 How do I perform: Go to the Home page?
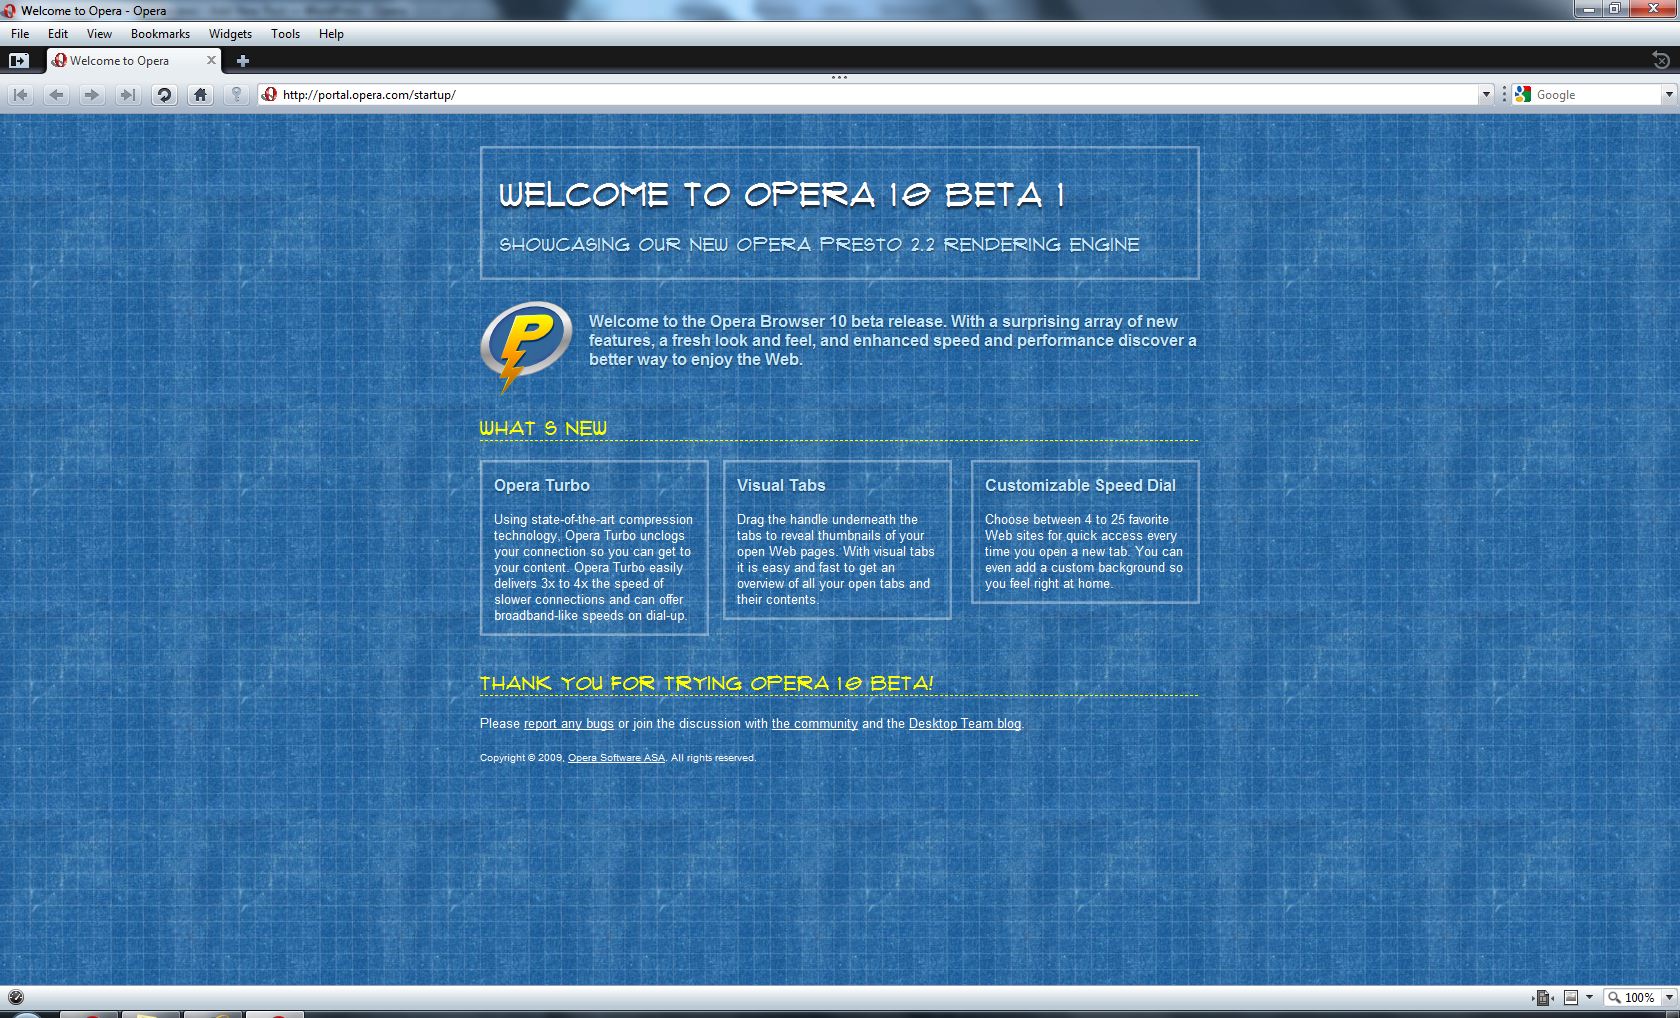click(x=200, y=95)
